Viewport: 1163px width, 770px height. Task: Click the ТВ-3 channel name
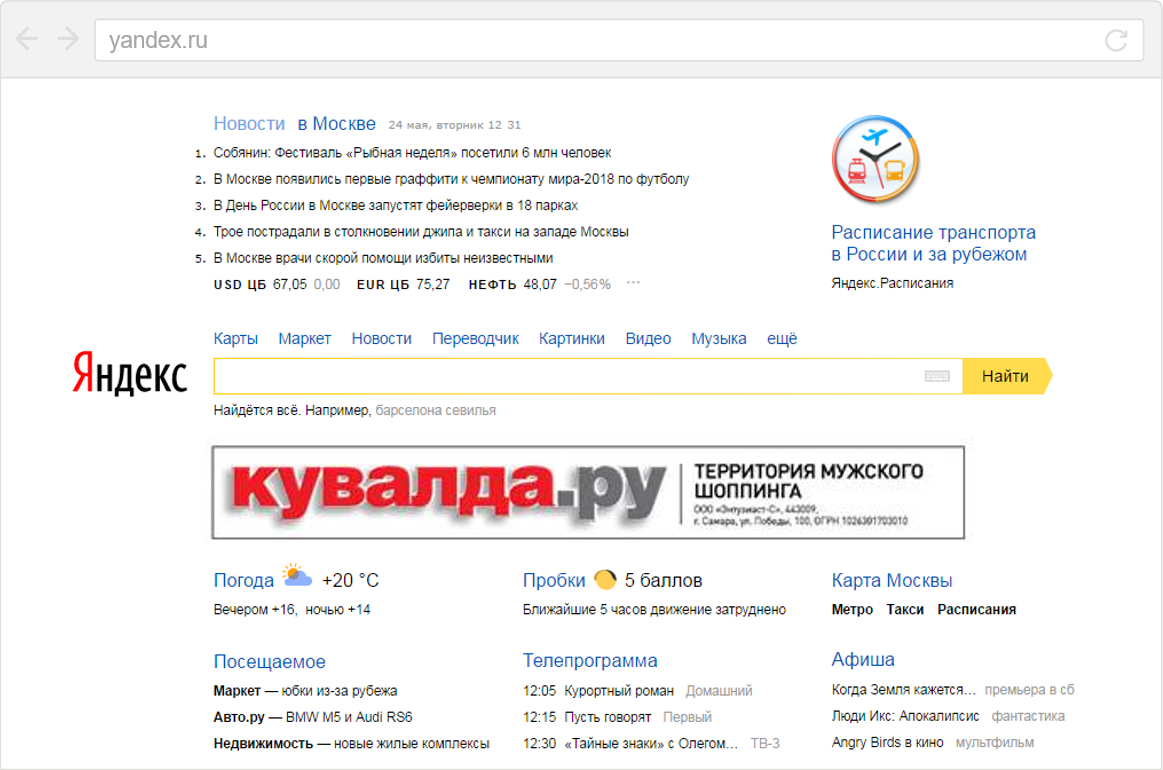765,743
